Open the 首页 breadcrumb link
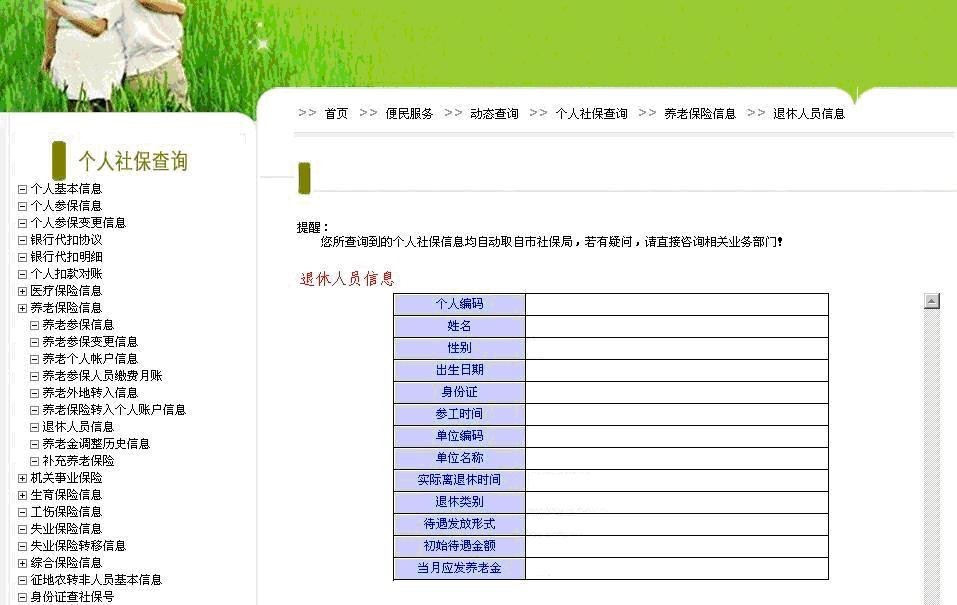 click(335, 113)
